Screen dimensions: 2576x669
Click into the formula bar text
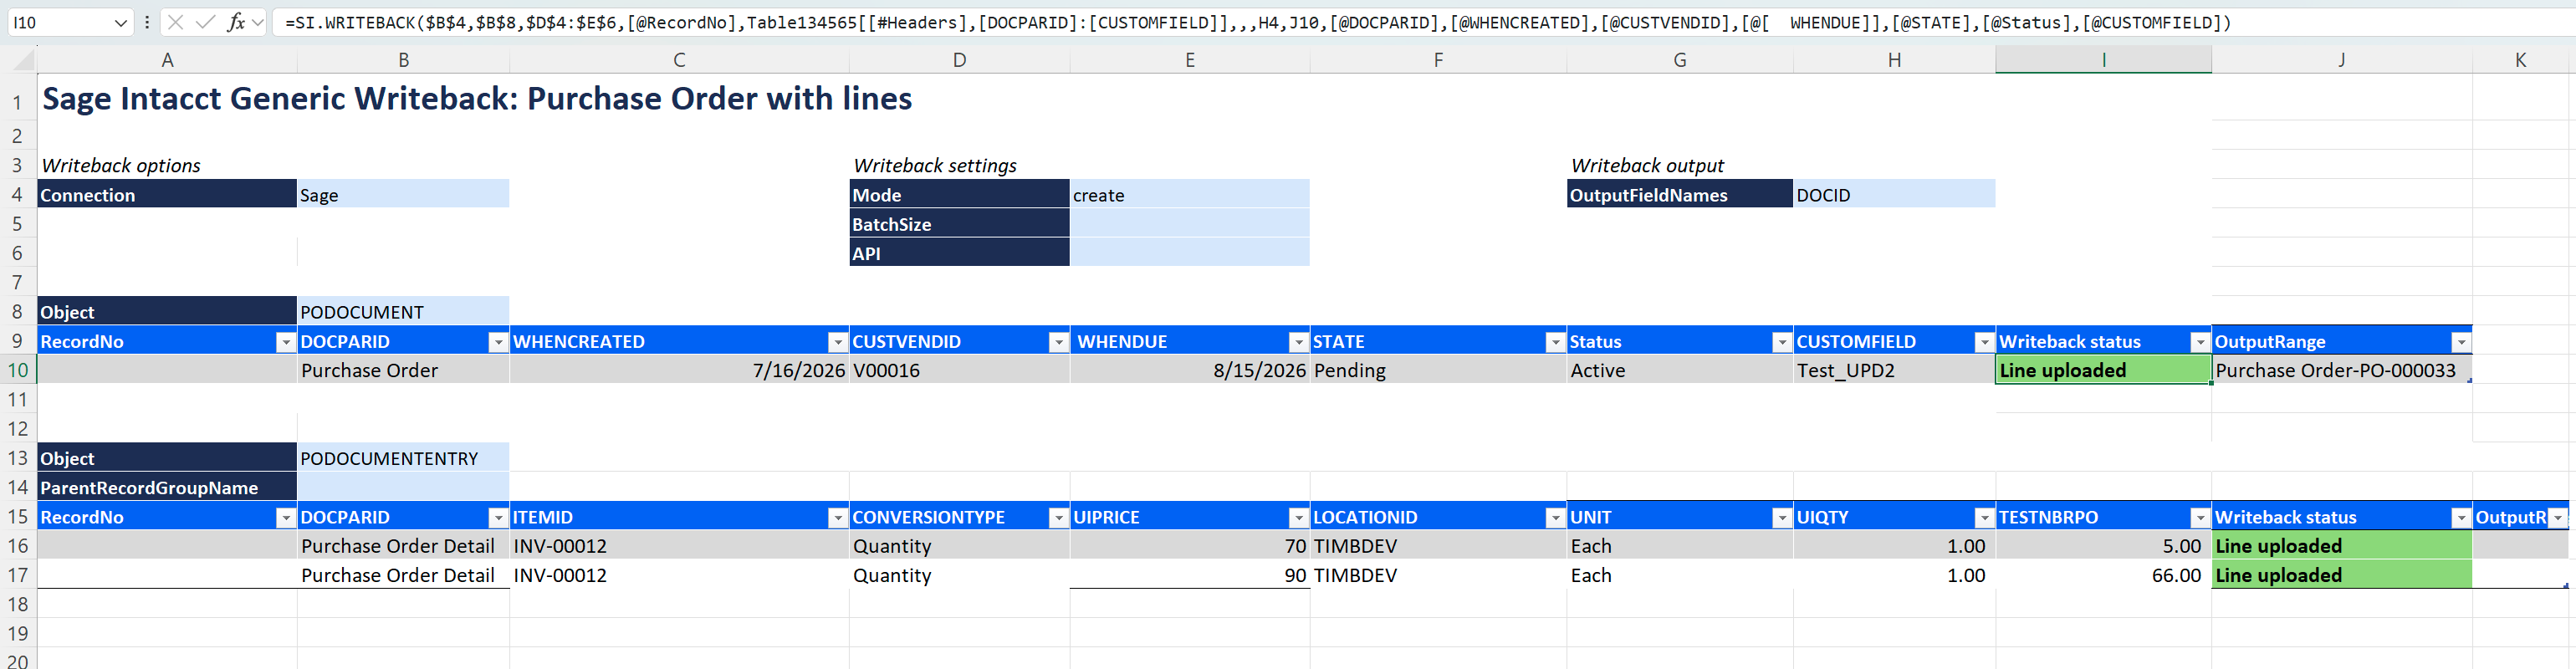pyautogui.click(x=1256, y=22)
